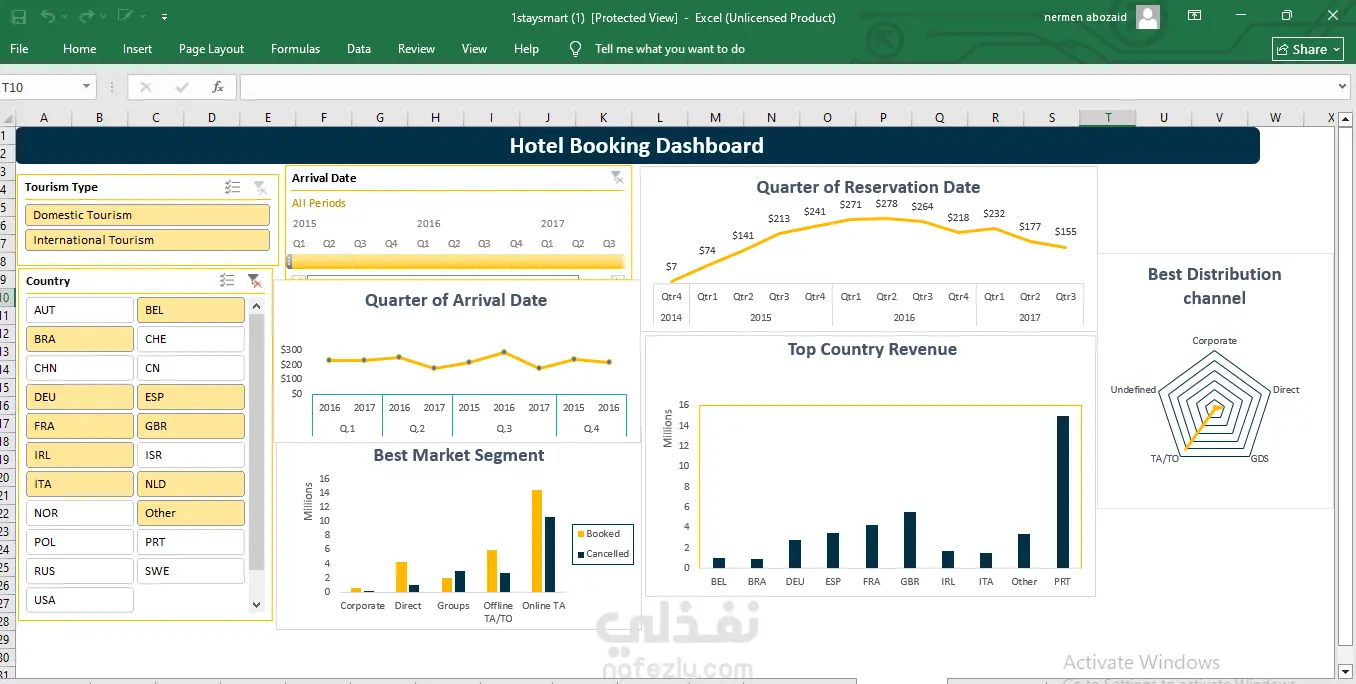Expand the Name Box dropdown arrow
This screenshot has height=684, width=1356.
coord(87,87)
